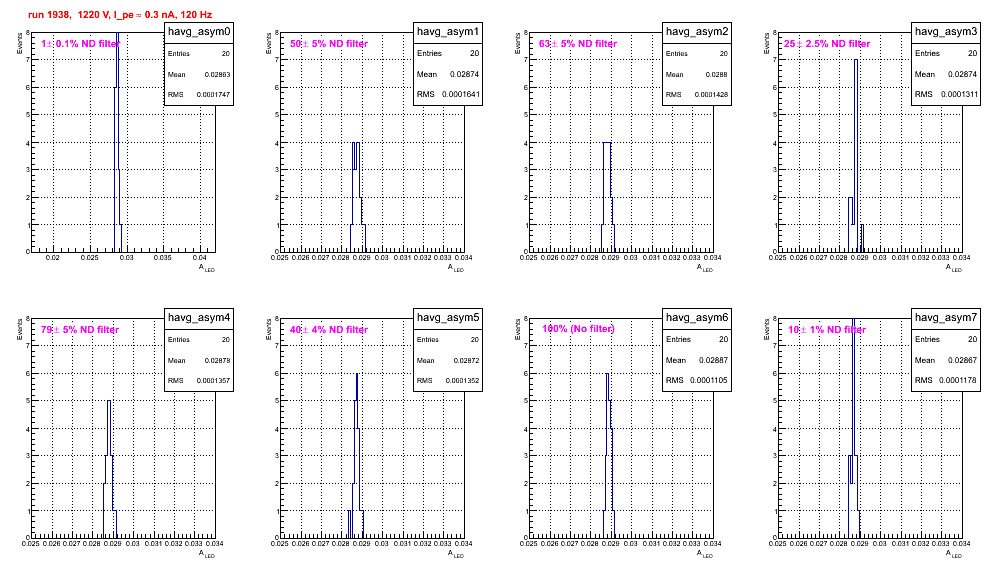This screenshot has height=572, width=996.
Task: Click the A_LED axis label under havg_asym7 plot
Action: 954,554
